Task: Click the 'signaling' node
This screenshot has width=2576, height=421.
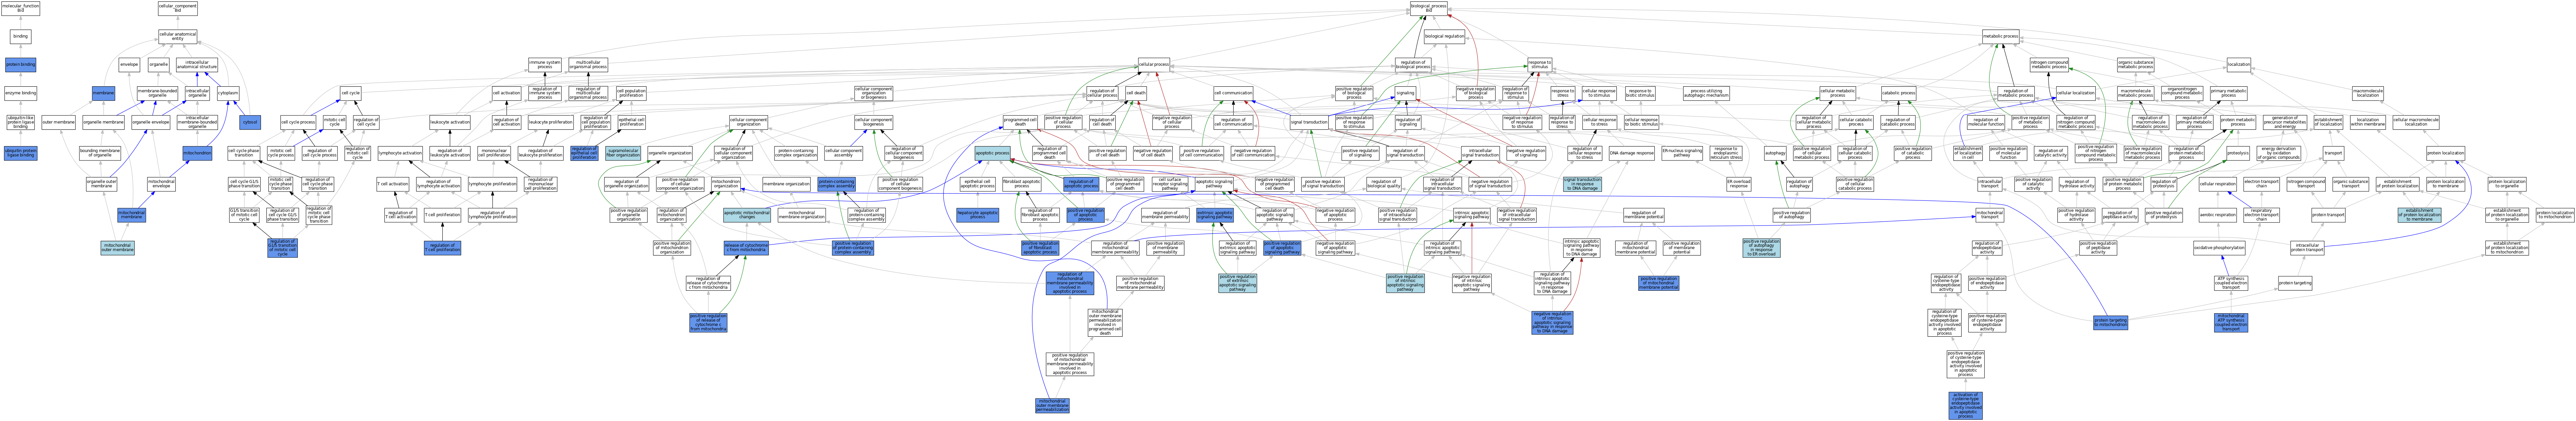Action: pyautogui.click(x=1405, y=93)
